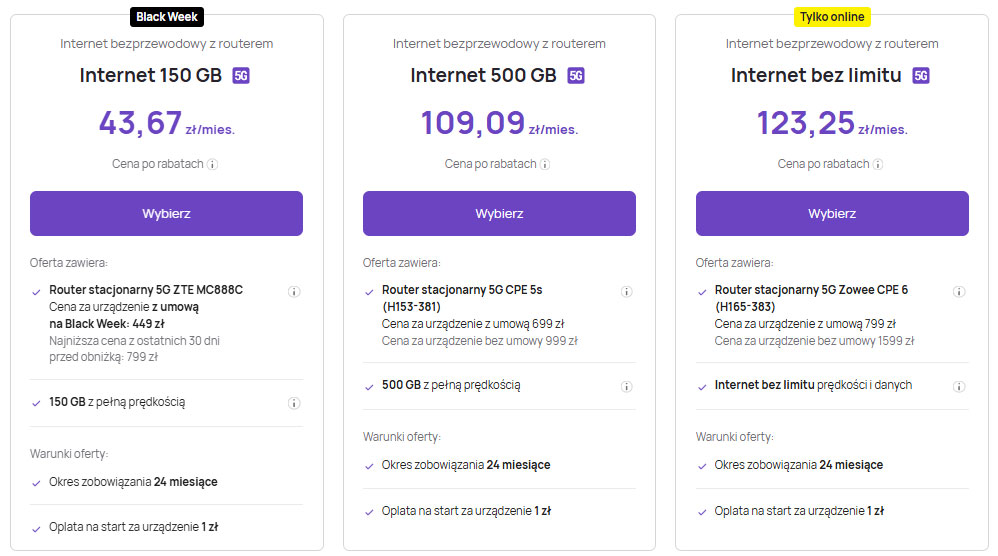
Task: Show info about 500 GB full speed
Action: (627, 386)
